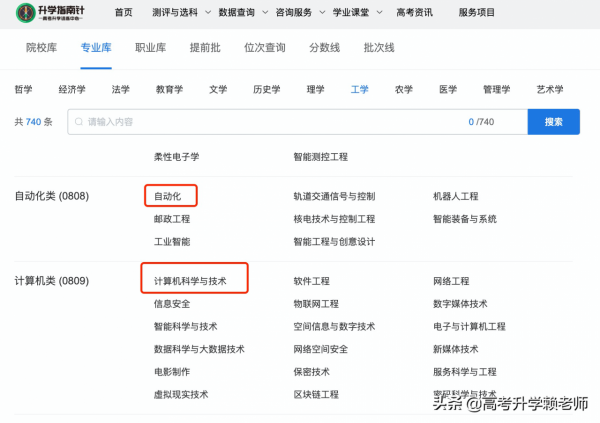The width and height of the screenshot is (600, 423).
Task: Open the 智能科学与技术 major
Action: tap(186, 326)
